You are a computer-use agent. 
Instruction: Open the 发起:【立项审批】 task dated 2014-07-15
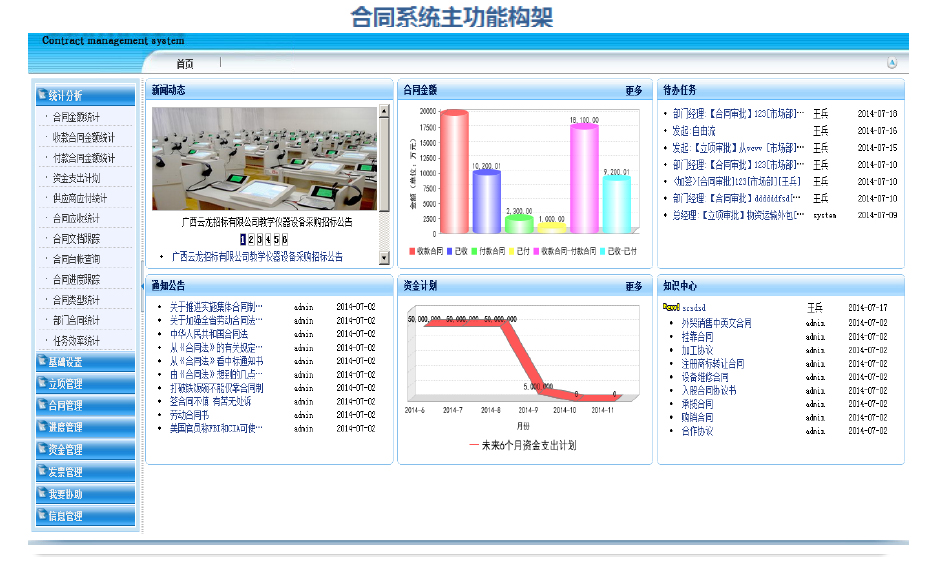click(x=738, y=147)
